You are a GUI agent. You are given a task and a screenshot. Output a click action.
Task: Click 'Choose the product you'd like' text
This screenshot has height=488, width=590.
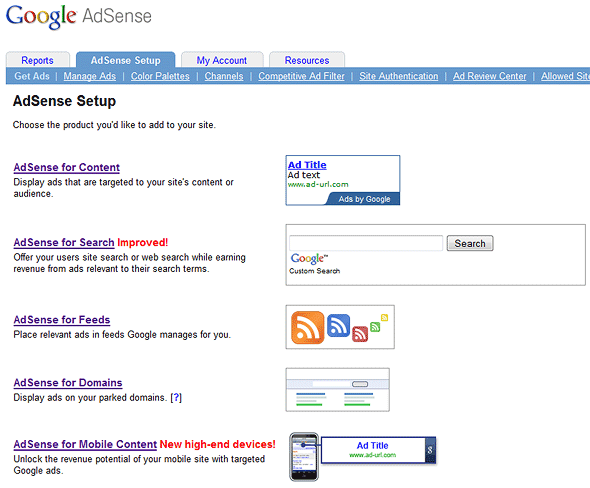point(114,125)
